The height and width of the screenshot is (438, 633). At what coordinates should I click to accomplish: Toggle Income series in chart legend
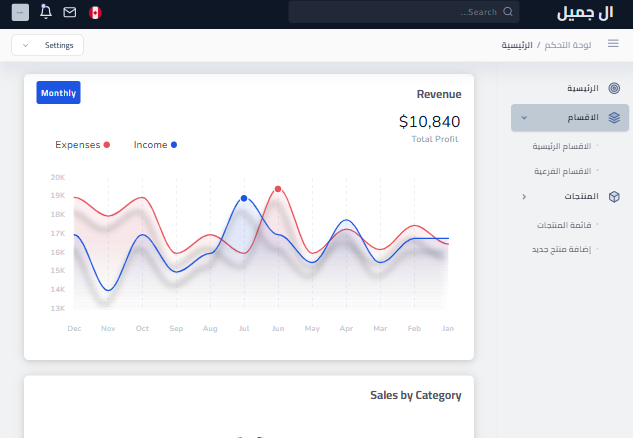click(x=155, y=145)
